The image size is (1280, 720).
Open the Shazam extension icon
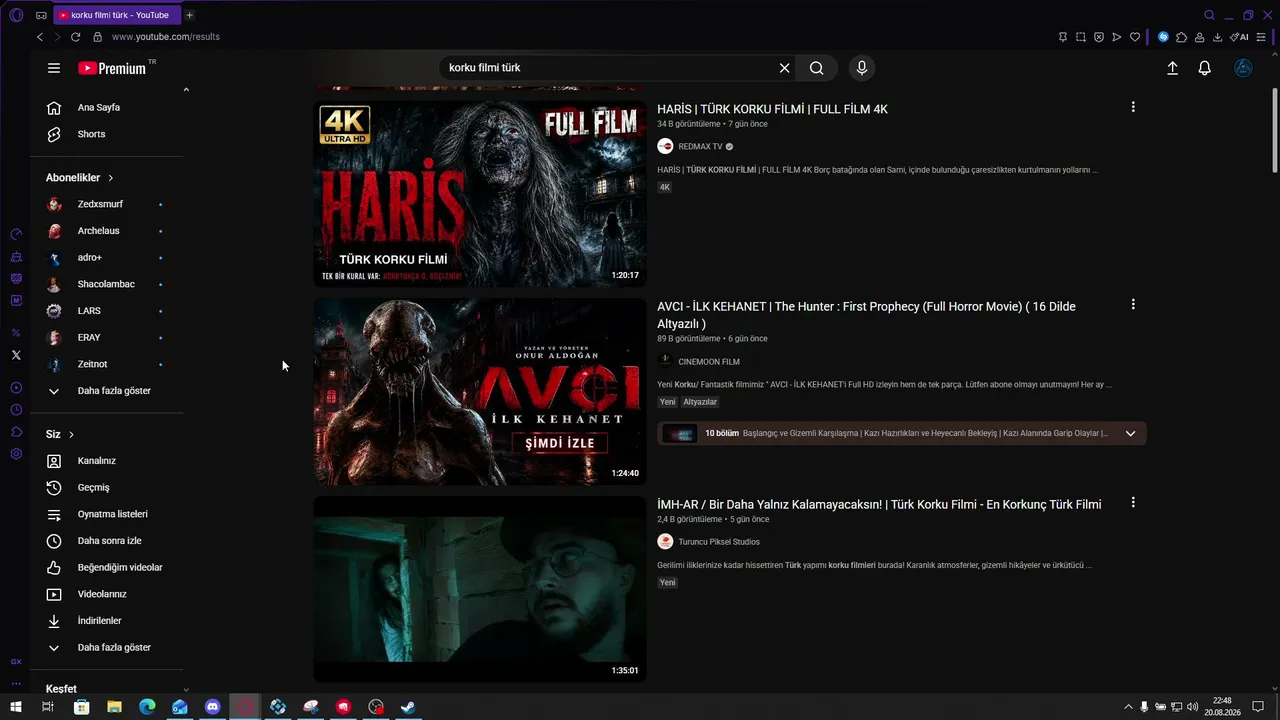(1163, 37)
